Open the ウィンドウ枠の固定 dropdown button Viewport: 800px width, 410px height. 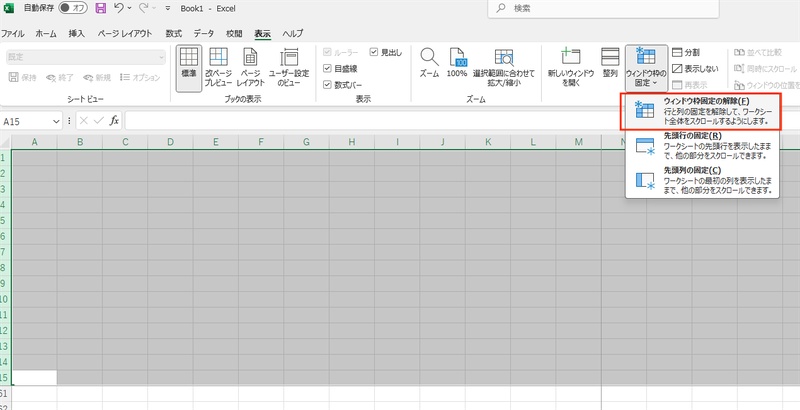pyautogui.click(x=646, y=68)
